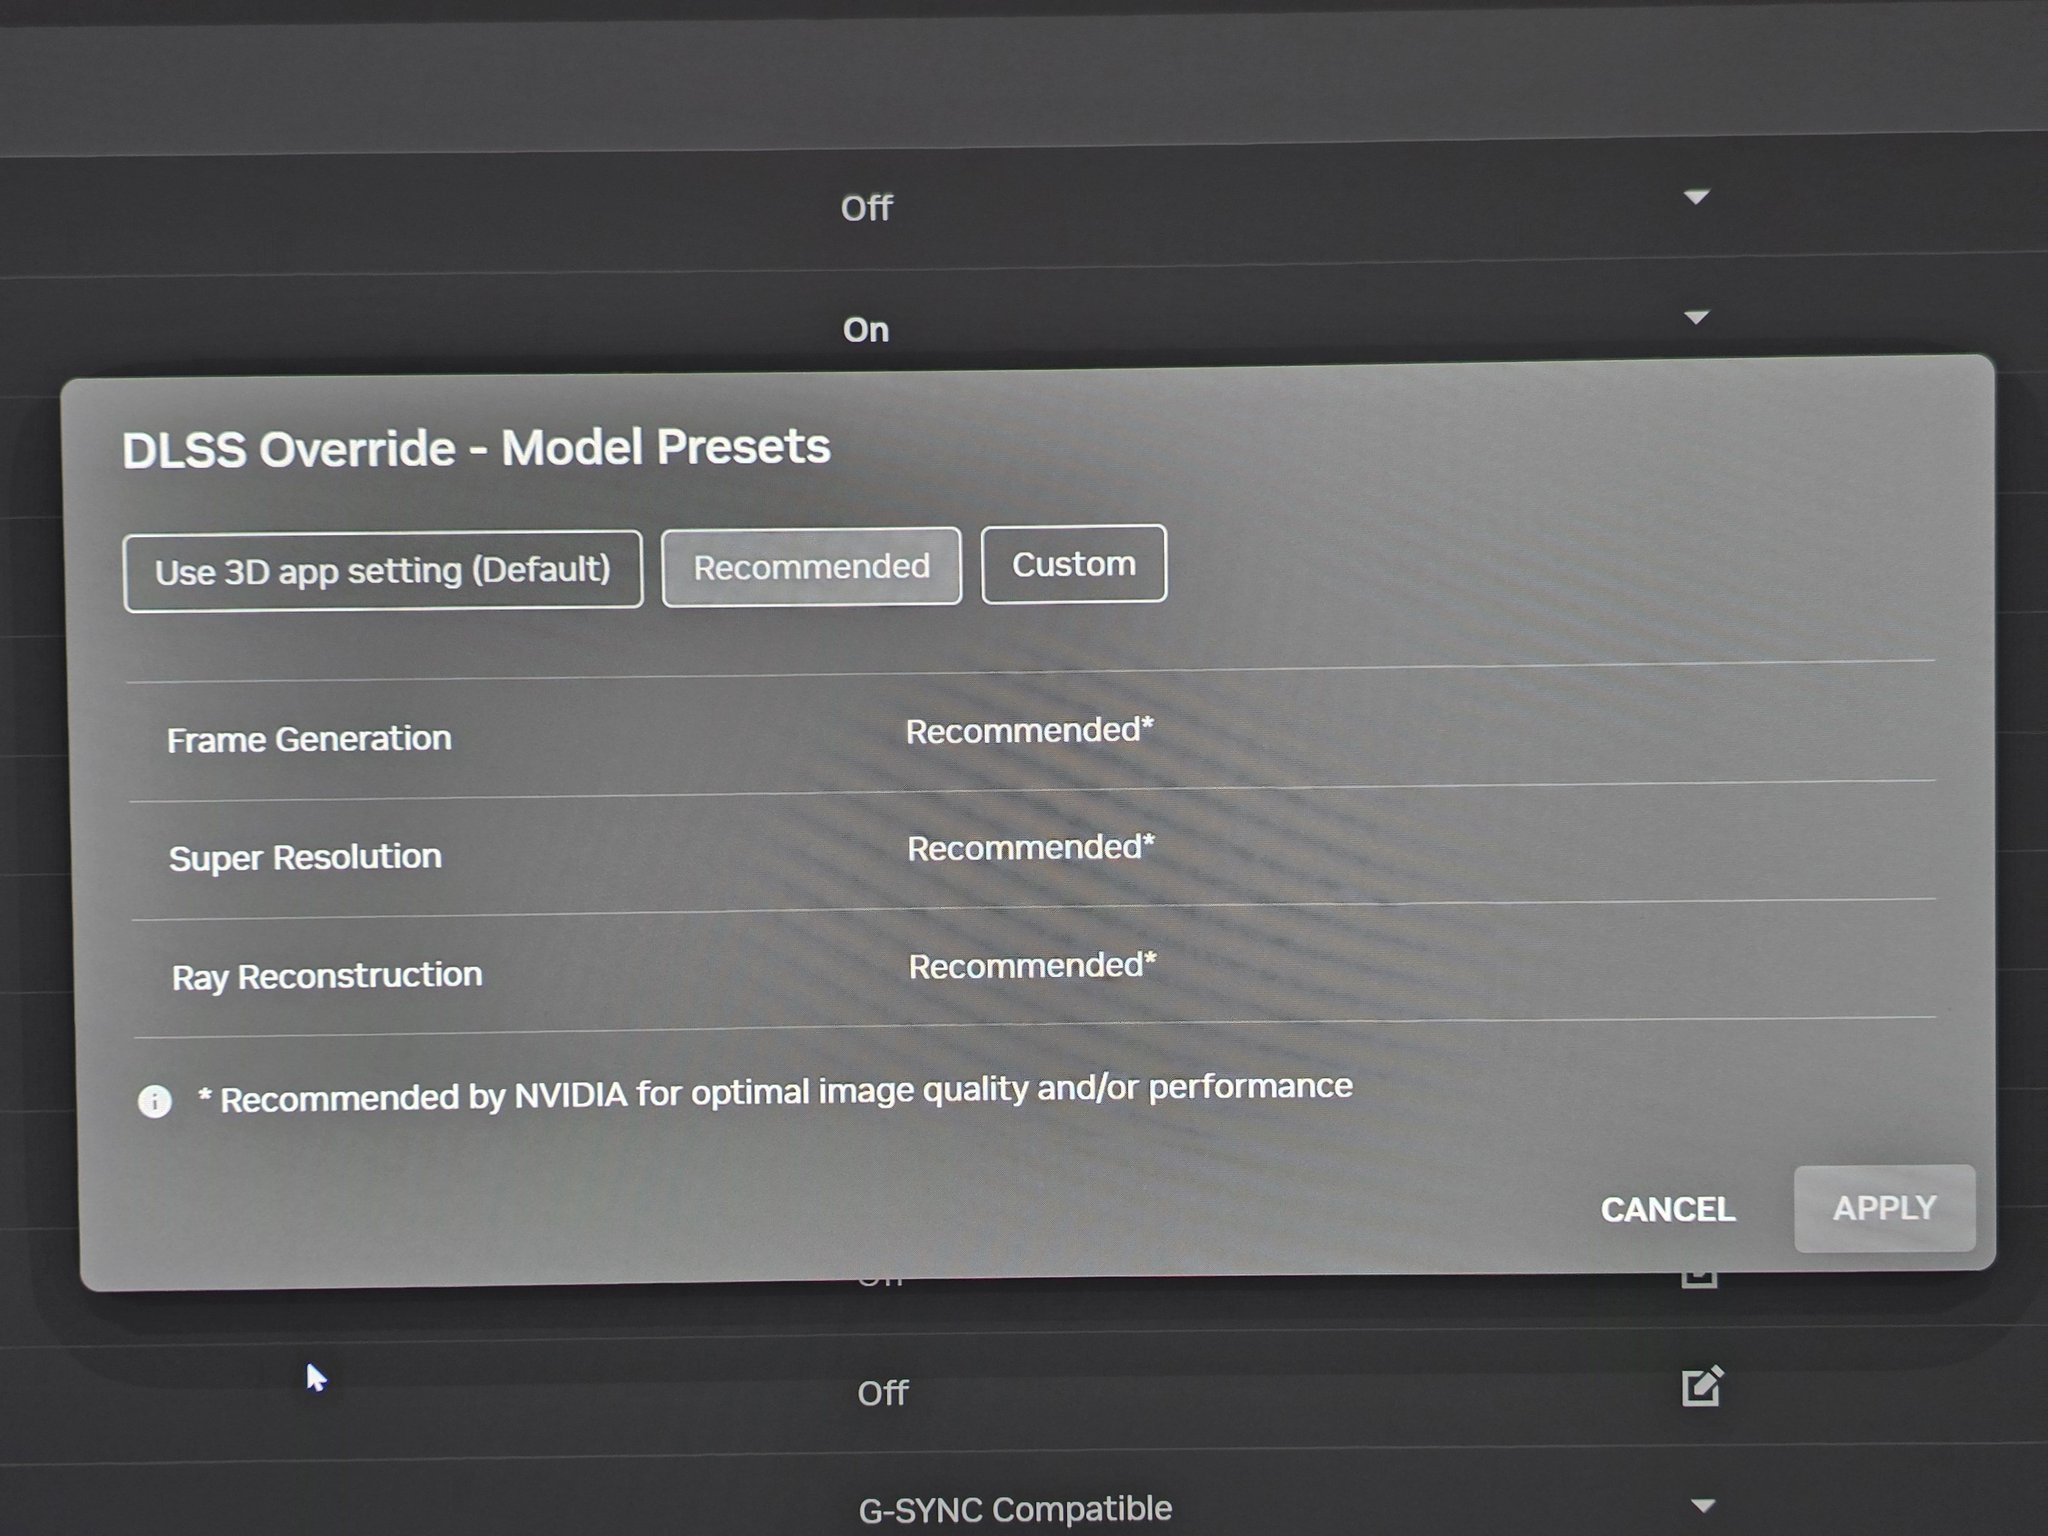2048x1536 pixels.
Task: Click the DLSS Override - Model Presets title
Action: click(476, 448)
